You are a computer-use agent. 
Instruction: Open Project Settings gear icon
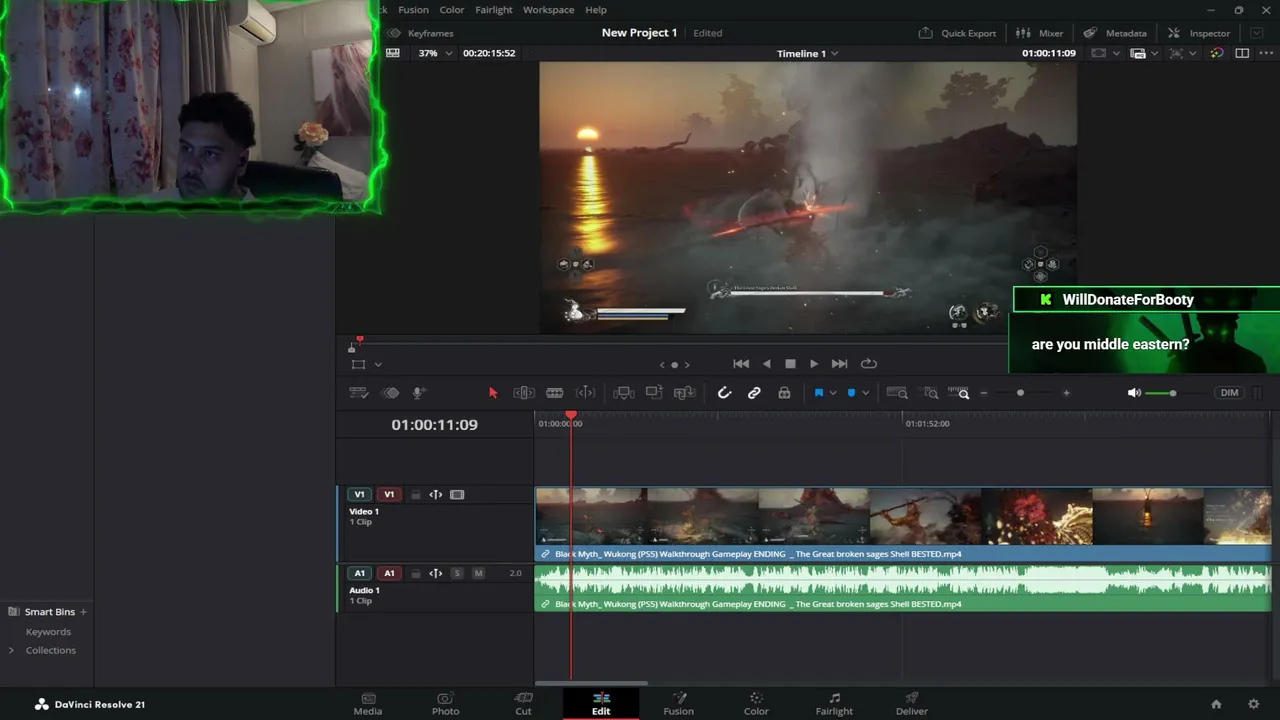1254,704
